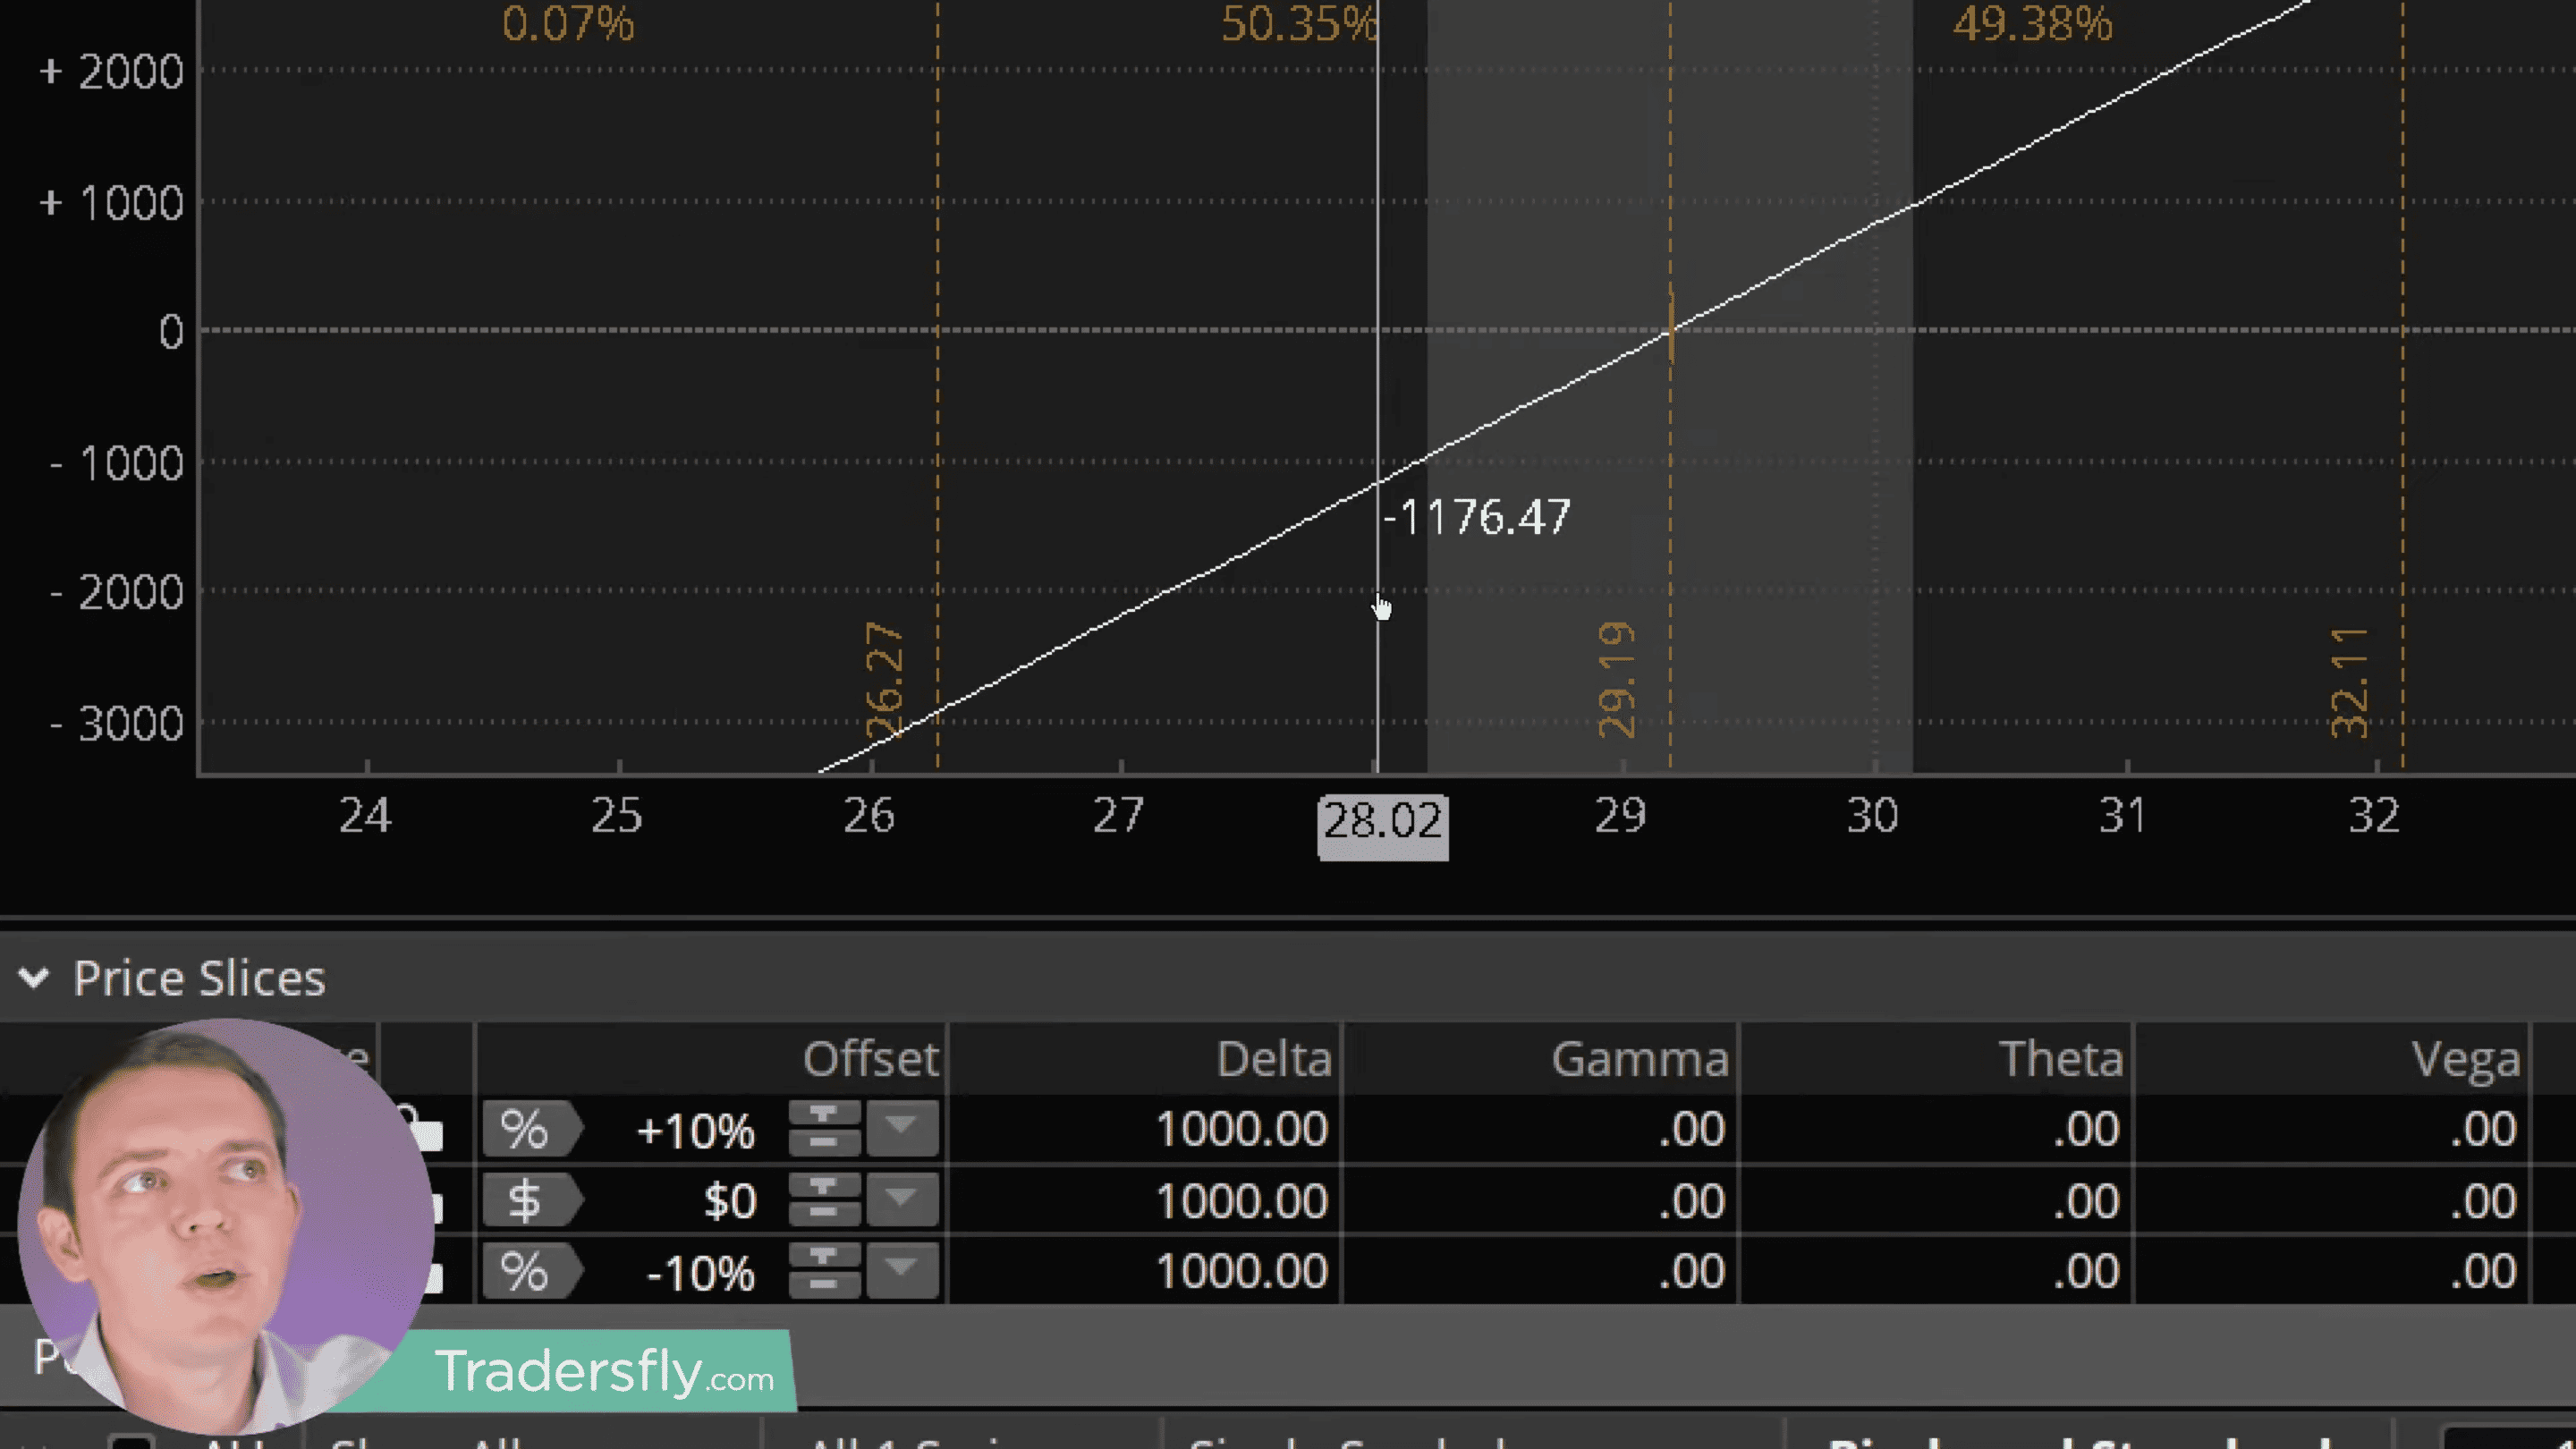
Task: Click Delta 1000.00 in the -10% row
Action: click(x=1242, y=1272)
